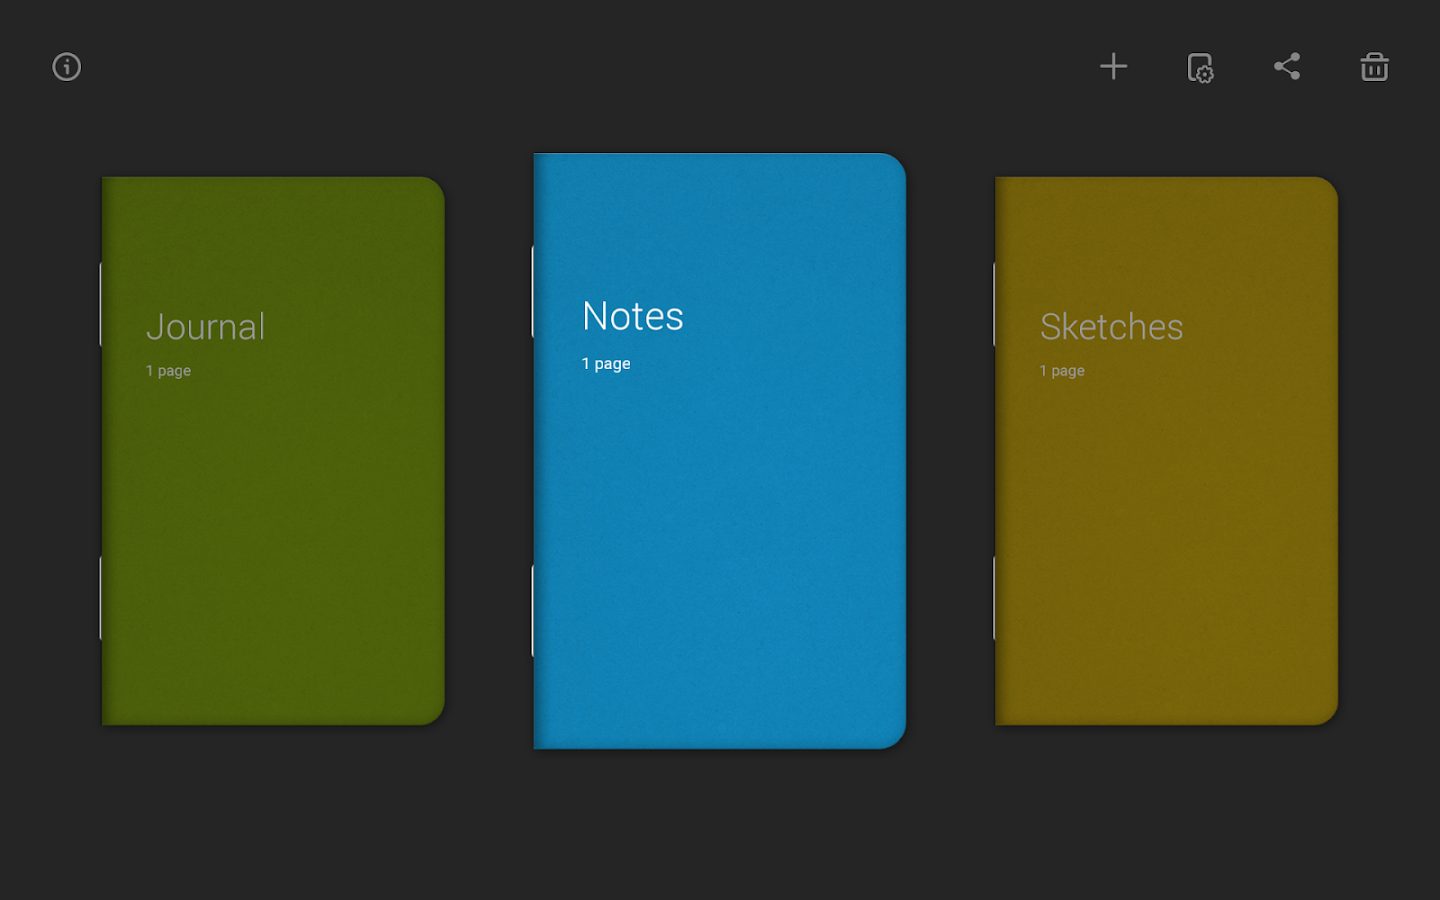Viewport: 1440px width, 900px height.
Task: Click '1 page' under Sketches
Action: click(1062, 370)
